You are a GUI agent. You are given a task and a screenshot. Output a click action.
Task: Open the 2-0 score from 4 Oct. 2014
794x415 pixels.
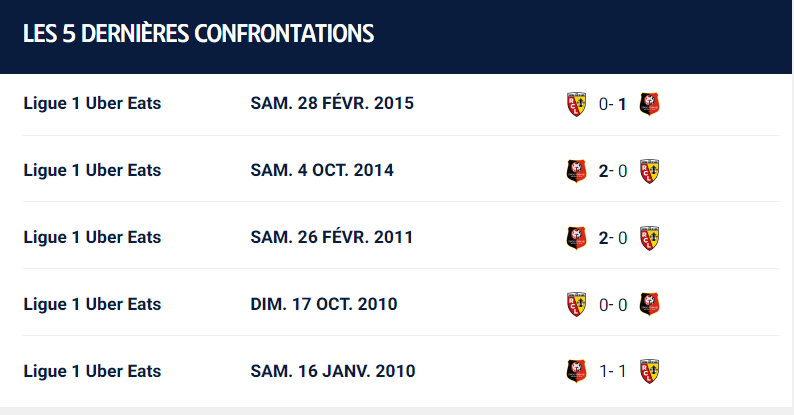pyautogui.click(x=613, y=171)
